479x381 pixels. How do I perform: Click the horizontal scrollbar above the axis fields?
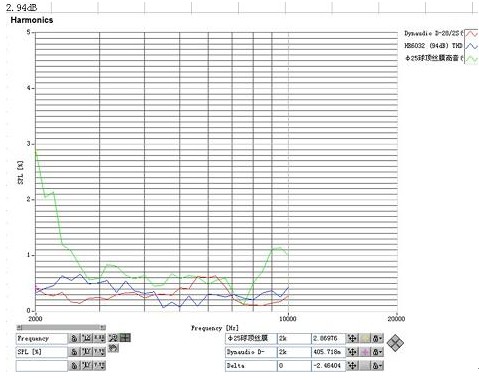point(61,327)
